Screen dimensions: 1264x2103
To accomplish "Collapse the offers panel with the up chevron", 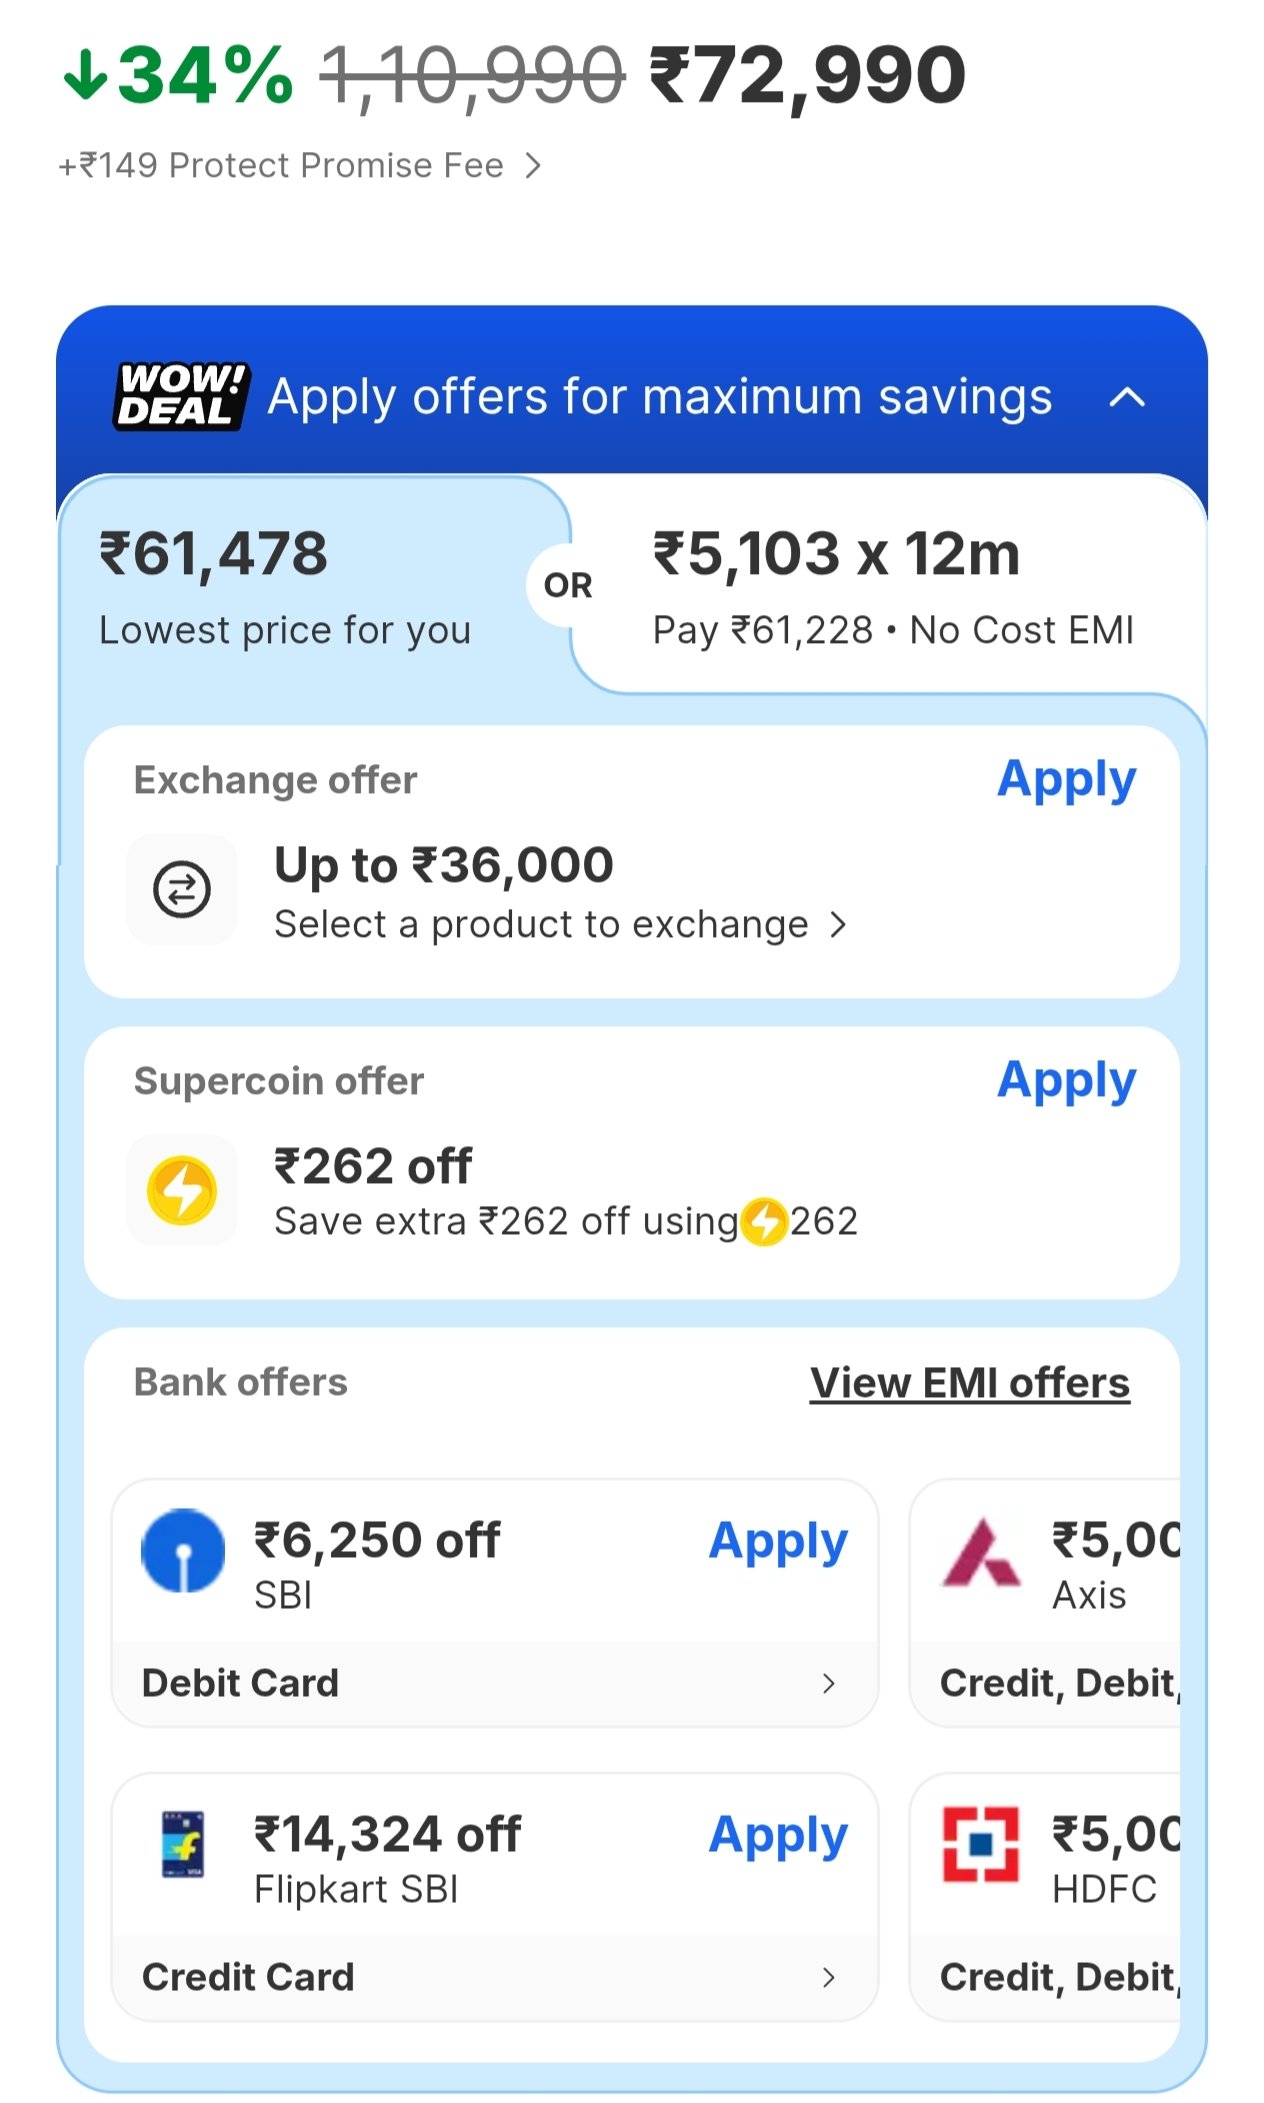I will point(1127,398).
